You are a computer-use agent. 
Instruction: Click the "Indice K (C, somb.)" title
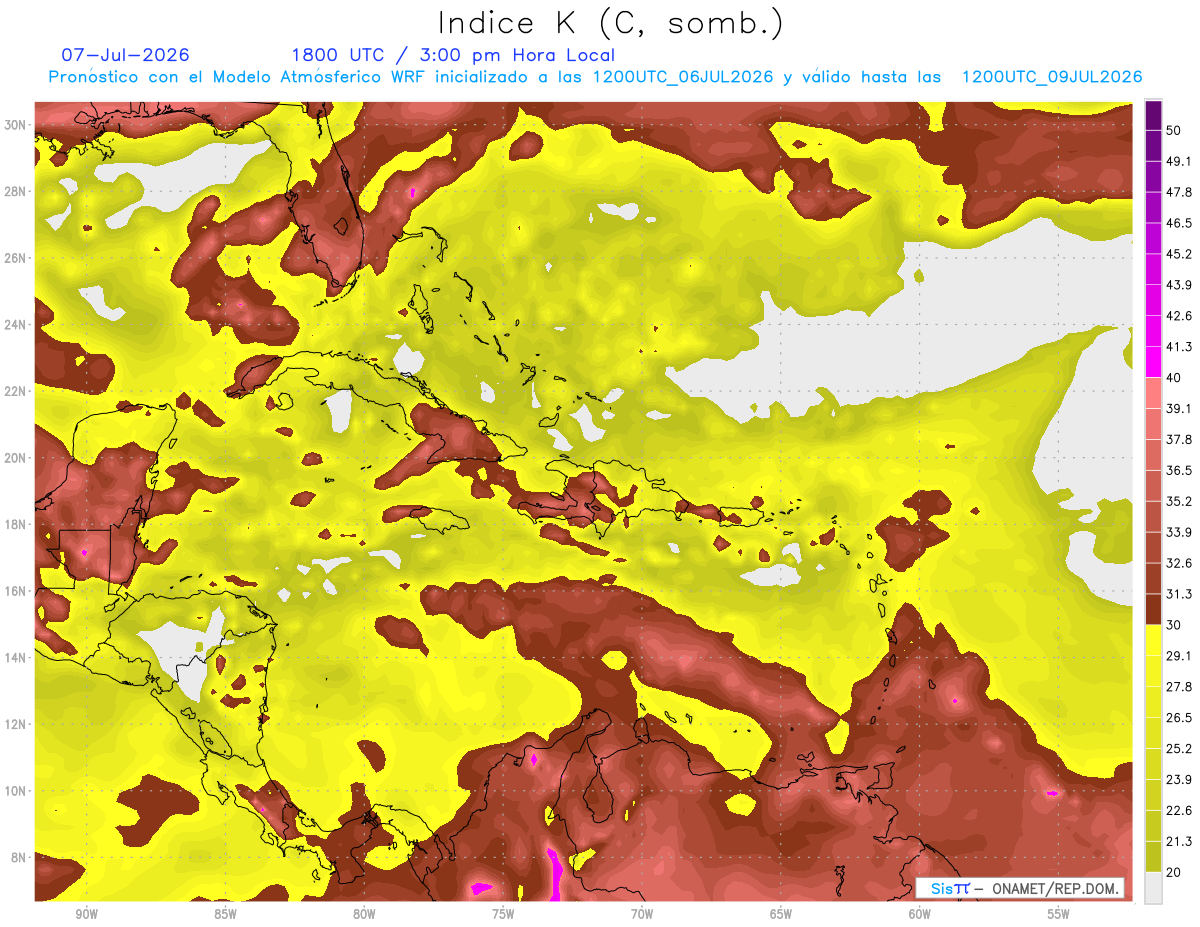coord(611,24)
